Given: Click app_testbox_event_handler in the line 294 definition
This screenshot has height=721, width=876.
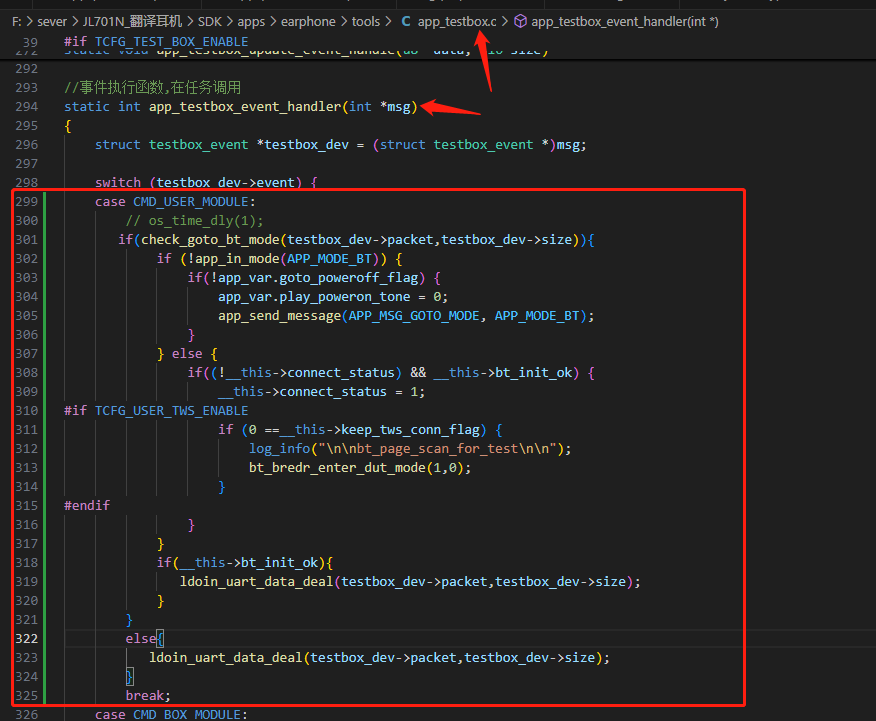Looking at the screenshot, I should [245, 107].
